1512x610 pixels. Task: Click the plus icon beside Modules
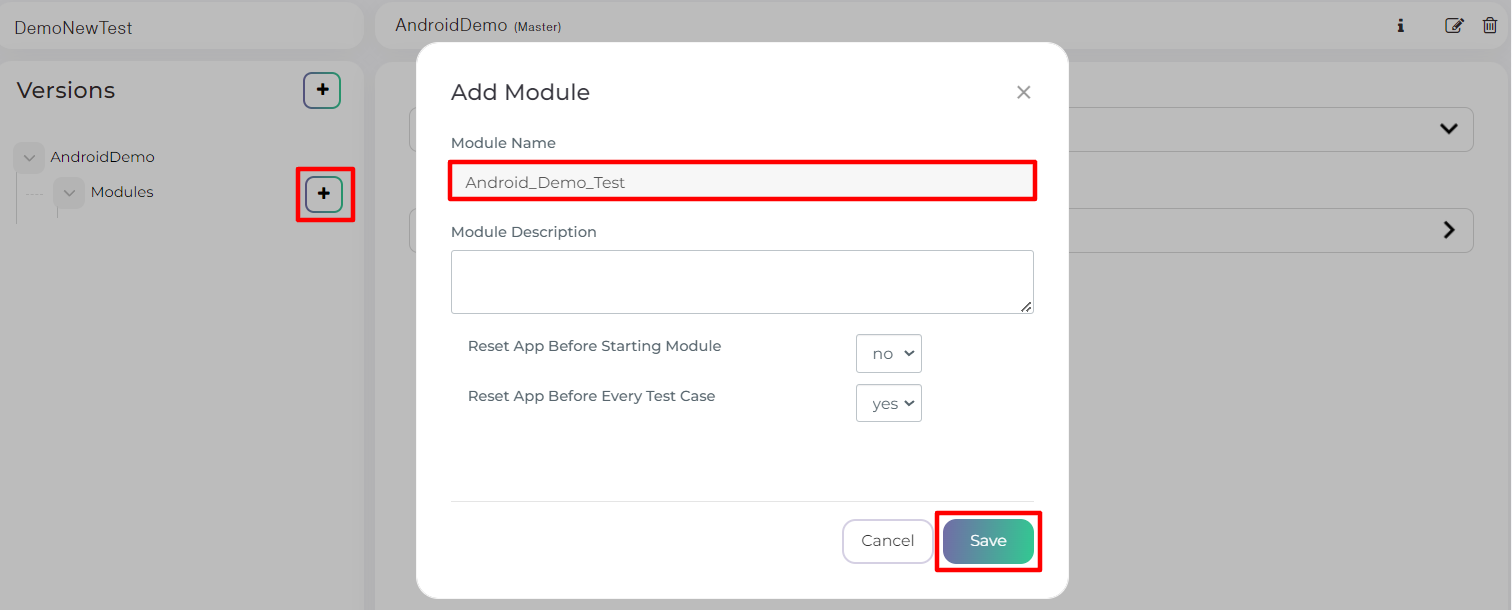(x=324, y=193)
